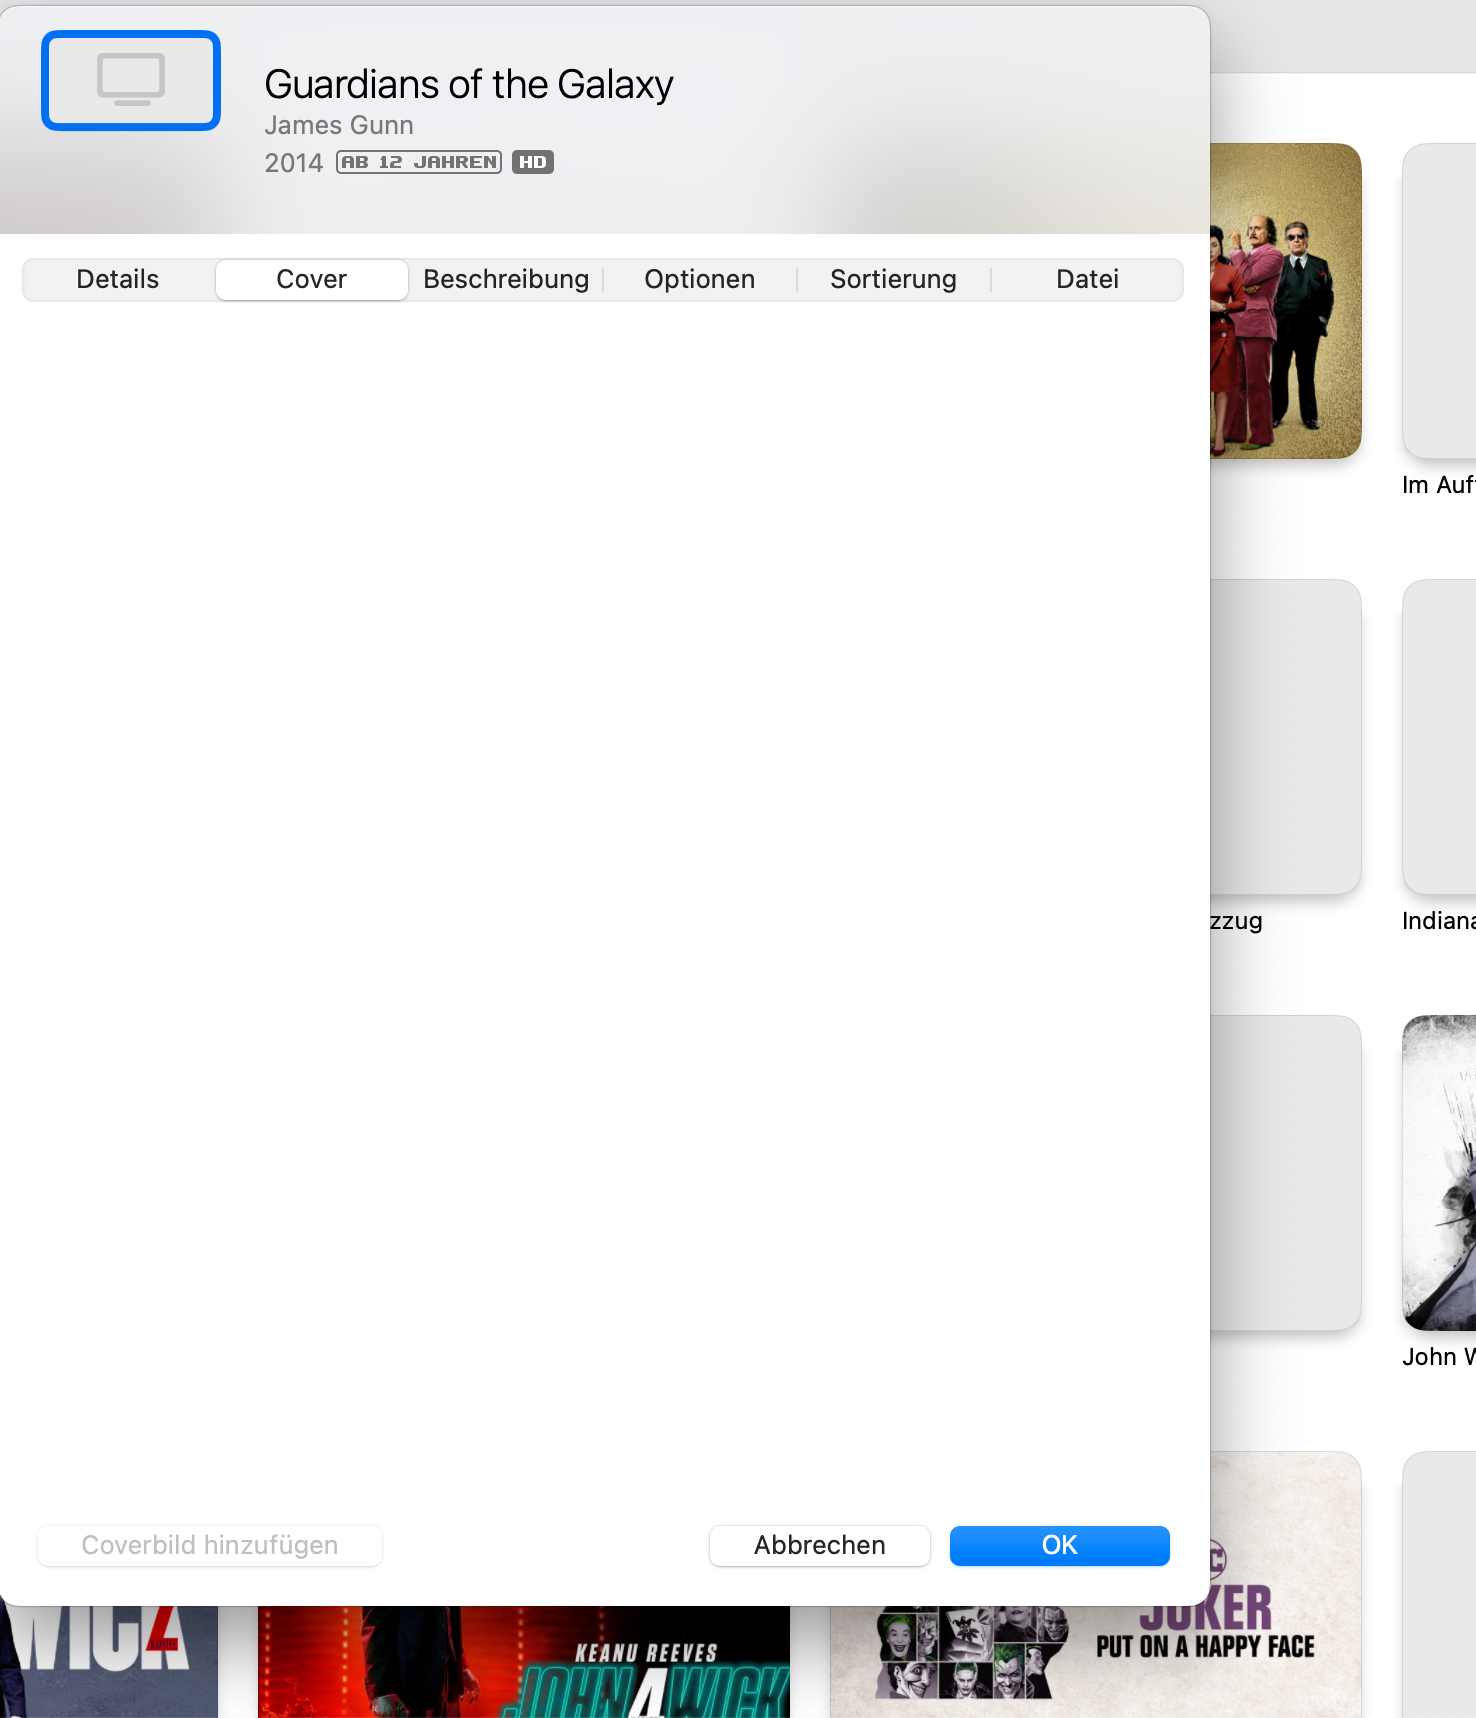
Task: Click the Im Auf movie title in library
Action: 1439,485
